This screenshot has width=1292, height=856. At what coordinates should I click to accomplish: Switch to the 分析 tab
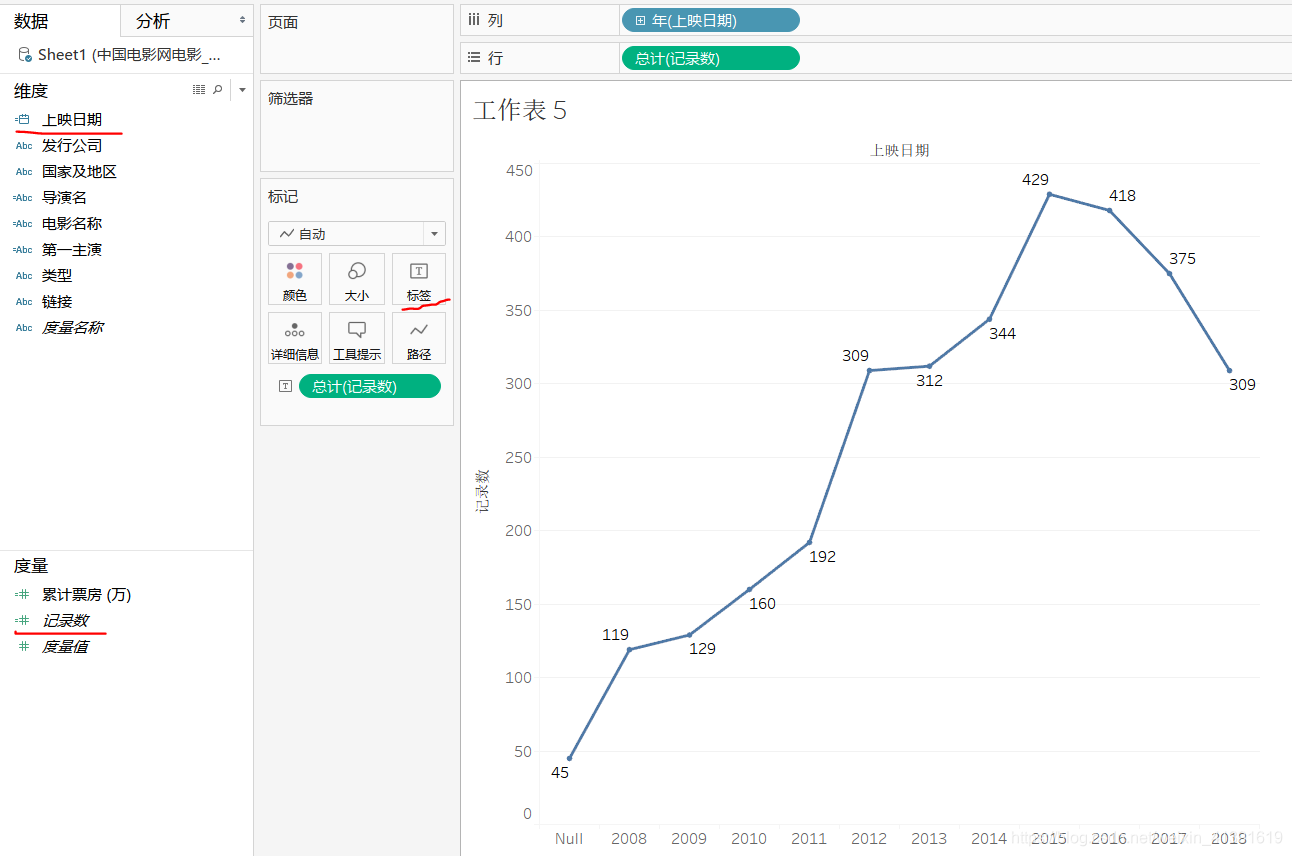[153, 21]
